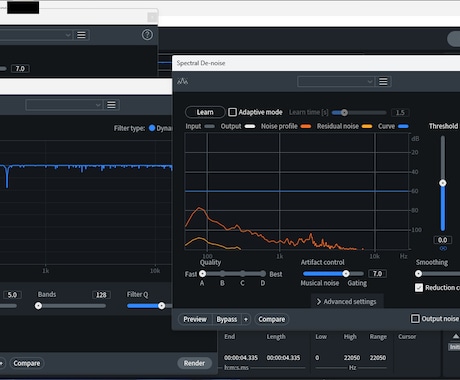Click Compare in Spectral De-noise window
This screenshot has width=460, height=380.
tap(272, 319)
